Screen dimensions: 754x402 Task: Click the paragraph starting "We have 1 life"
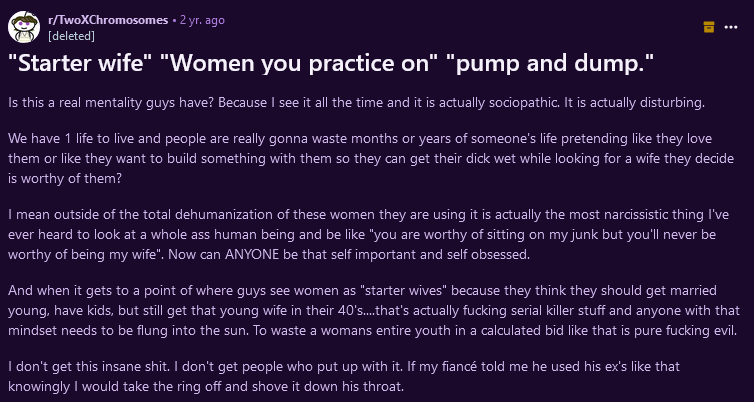371,159
